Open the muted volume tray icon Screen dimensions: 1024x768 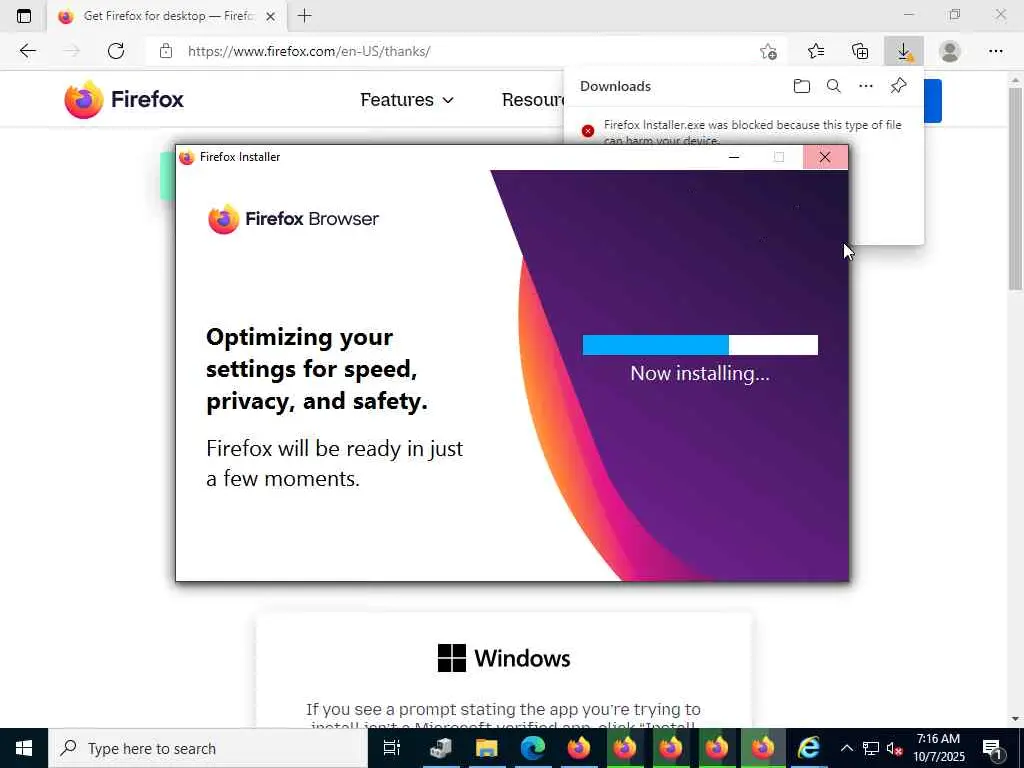coord(894,748)
